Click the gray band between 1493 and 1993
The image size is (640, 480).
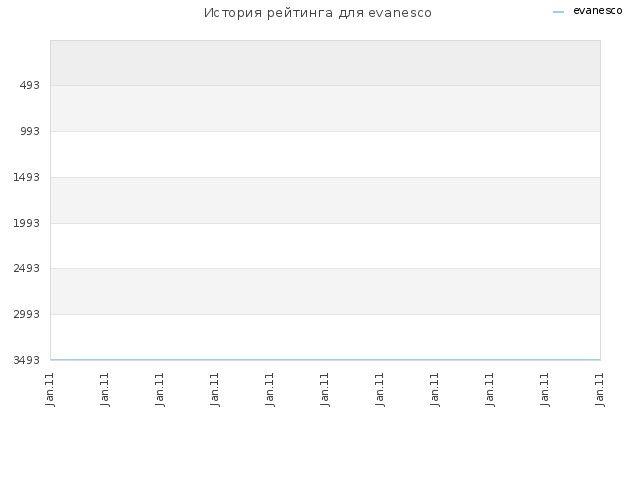tap(325, 200)
